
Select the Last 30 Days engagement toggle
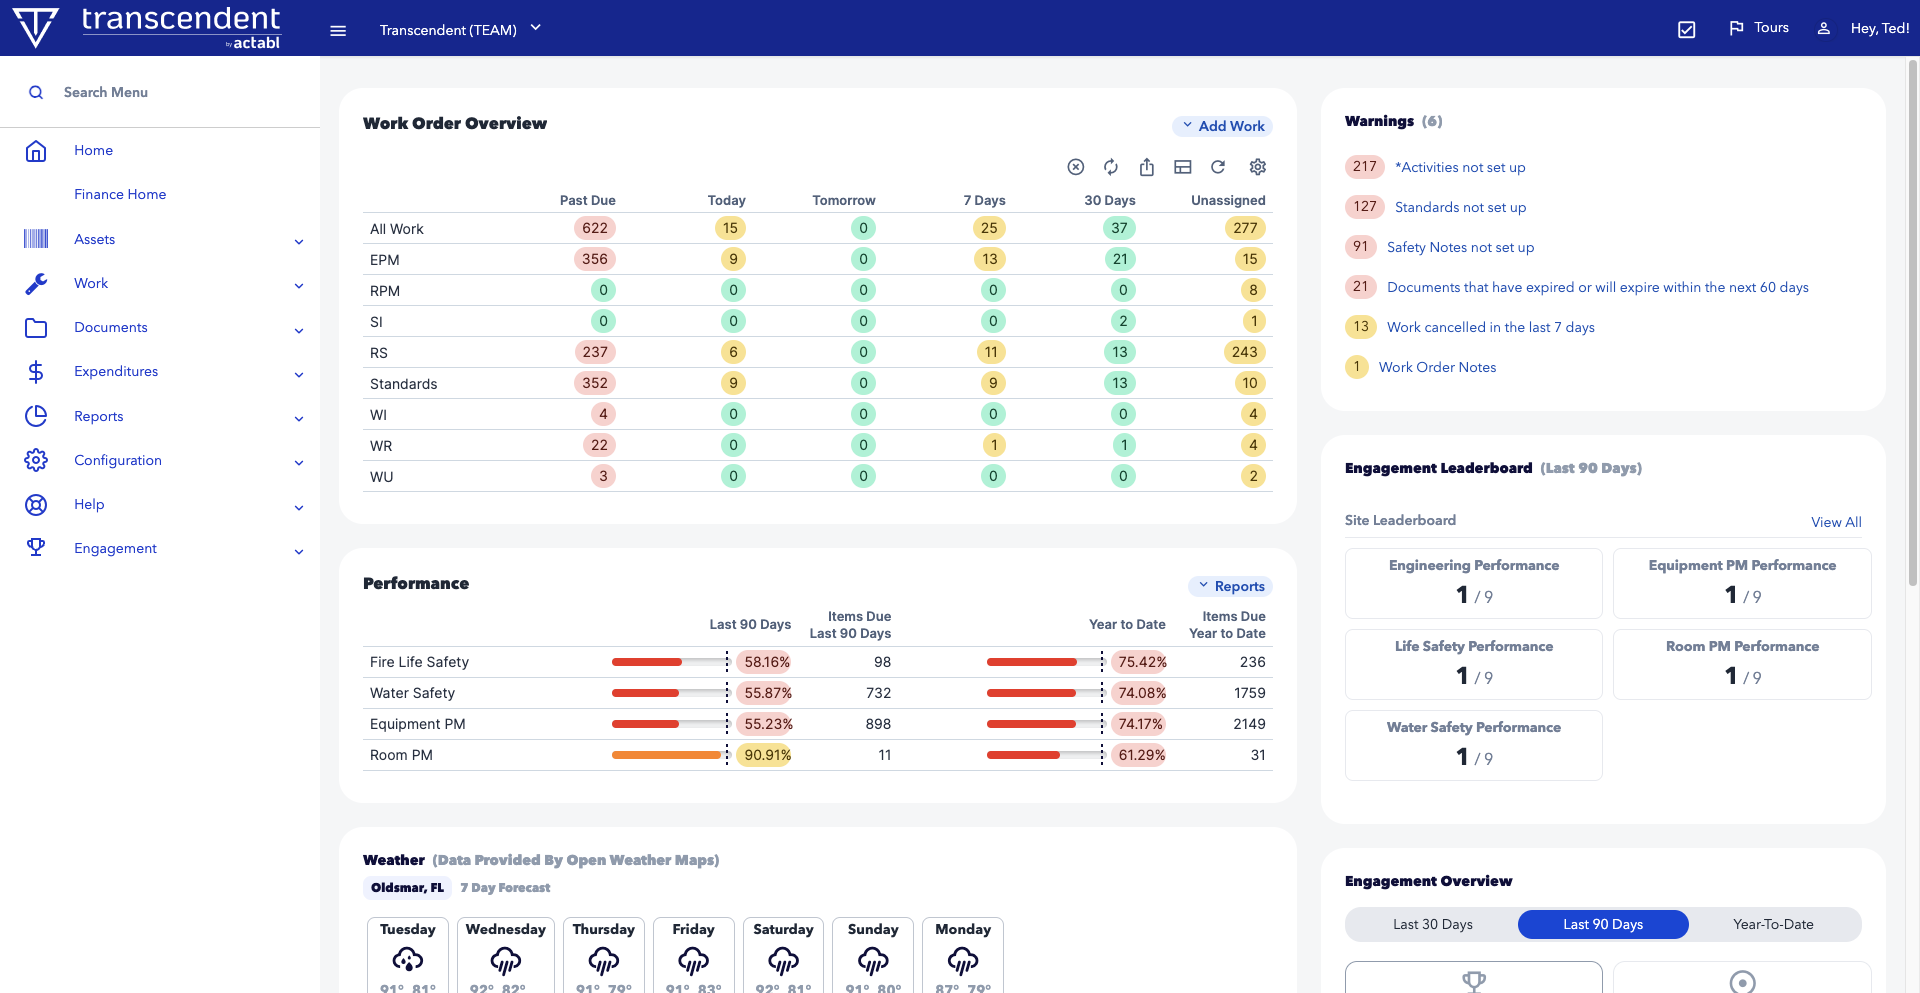[1432, 924]
